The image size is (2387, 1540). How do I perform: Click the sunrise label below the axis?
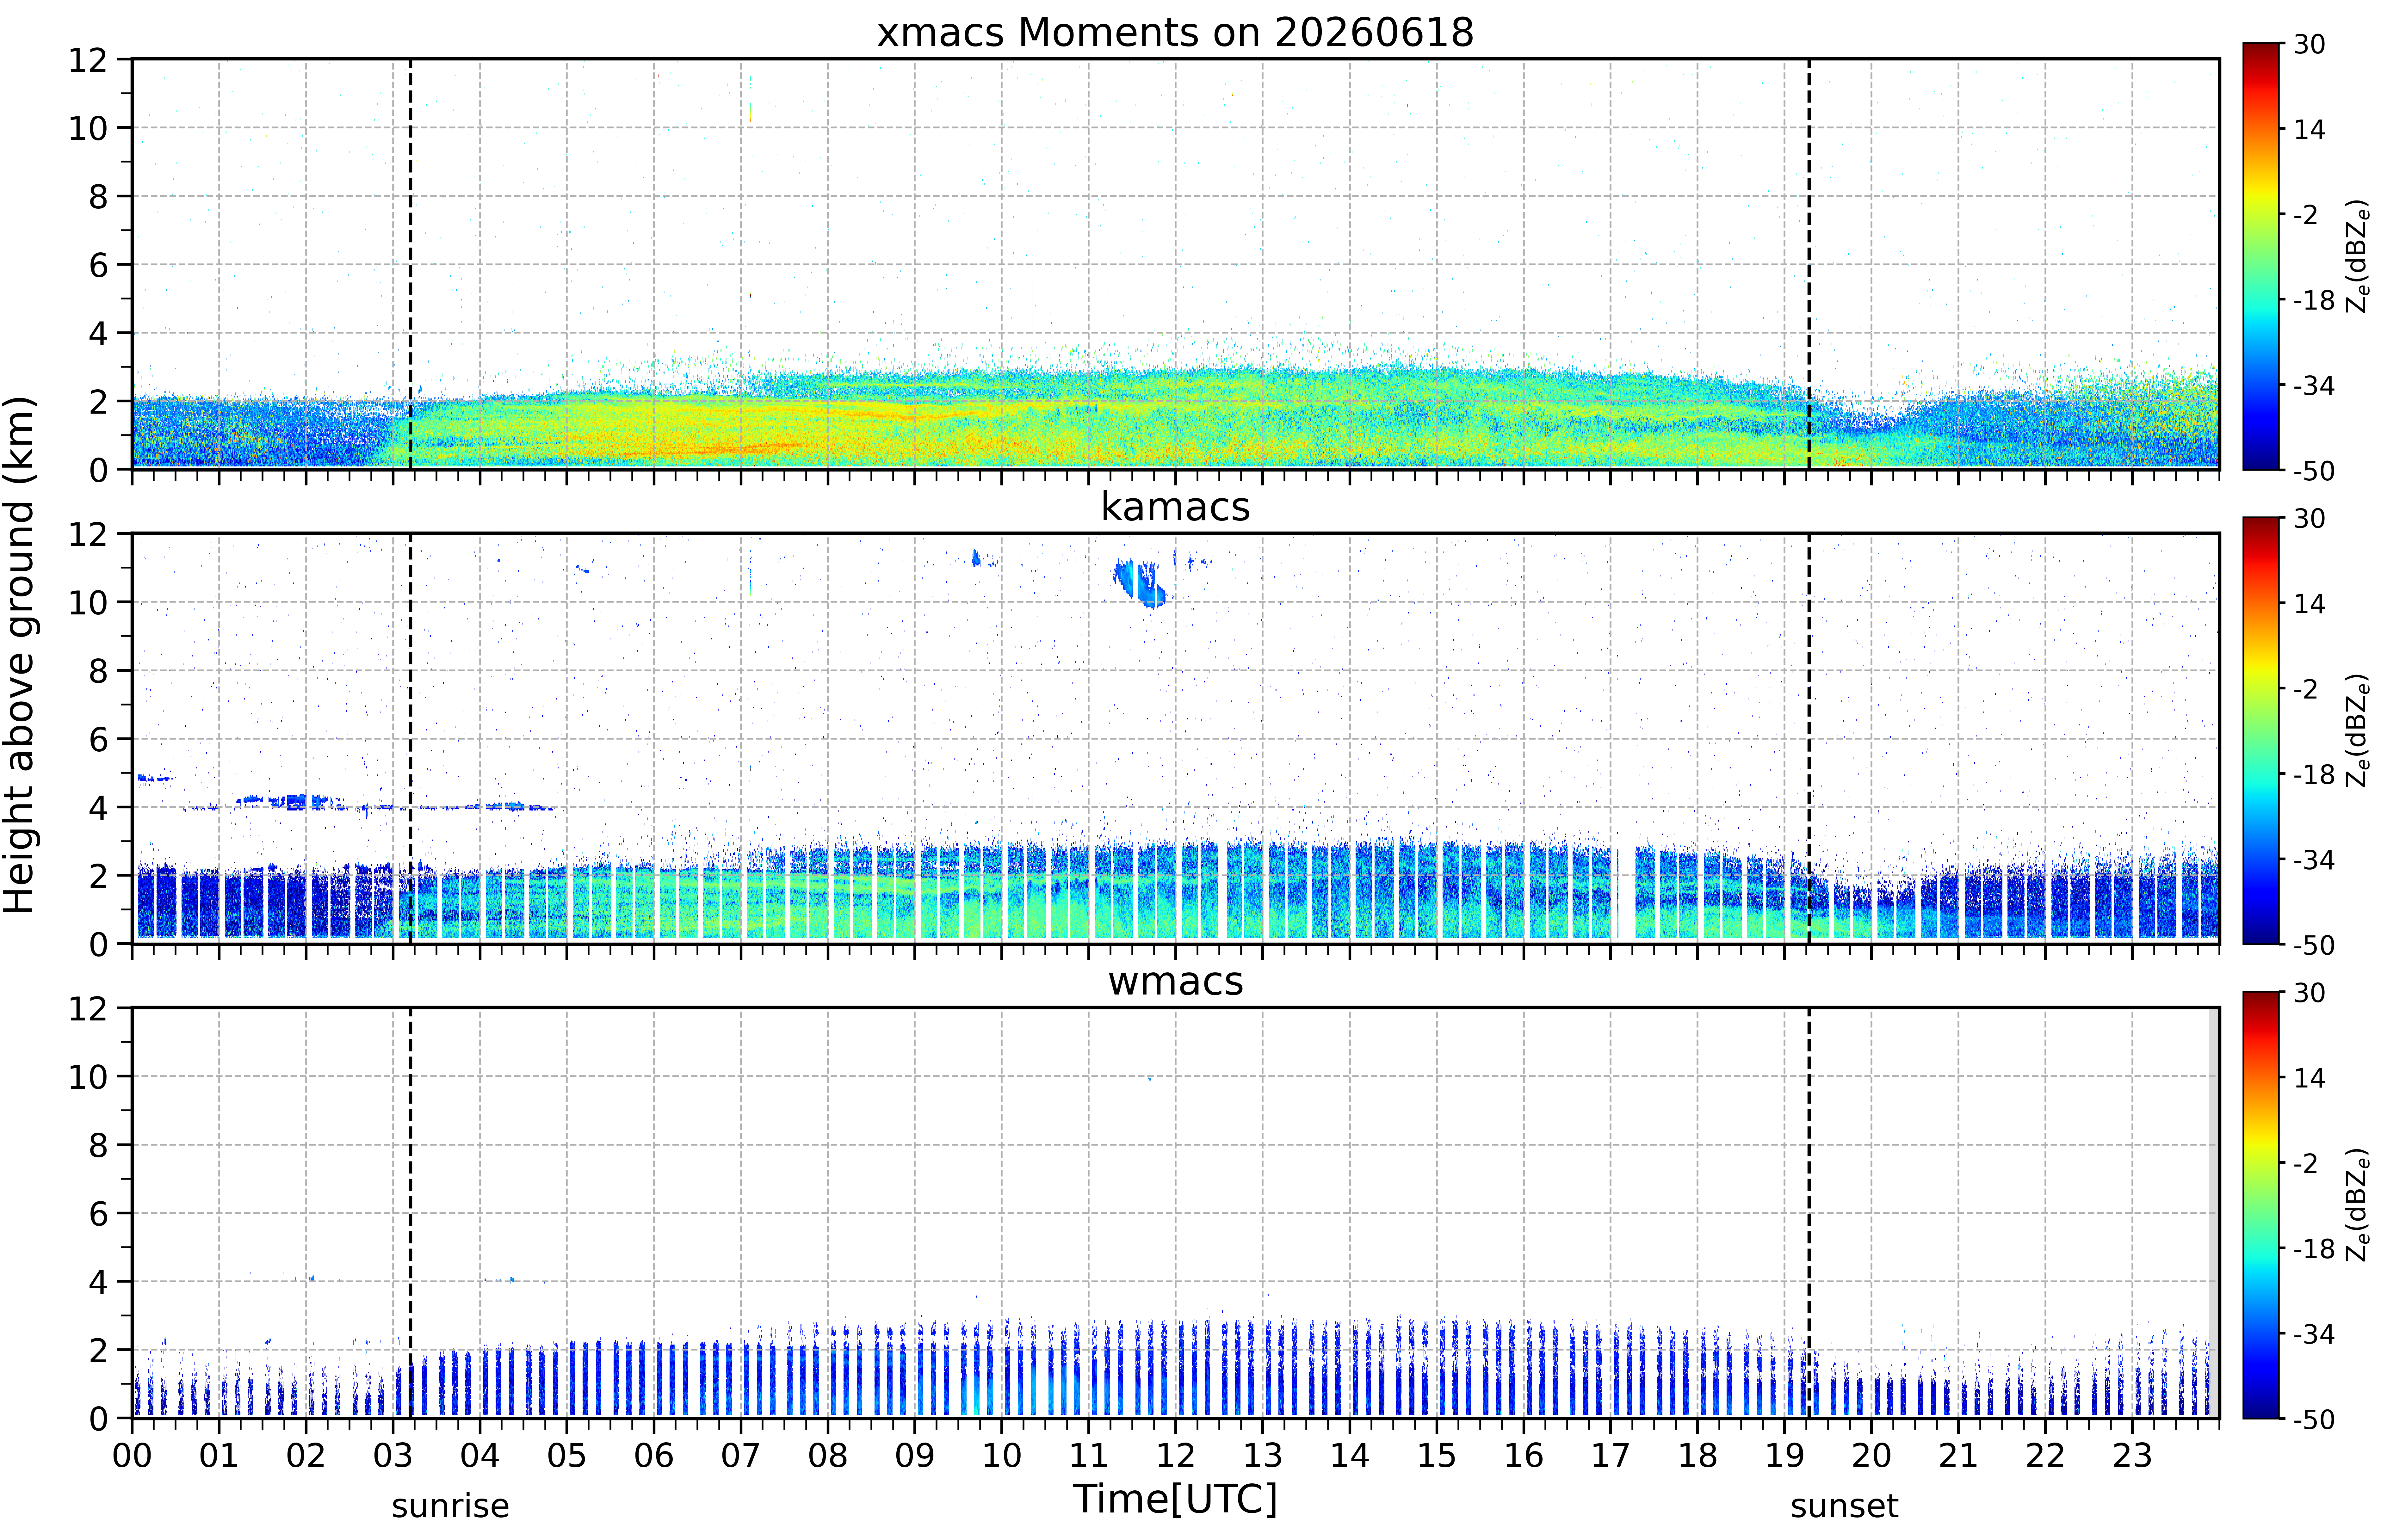point(450,1506)
